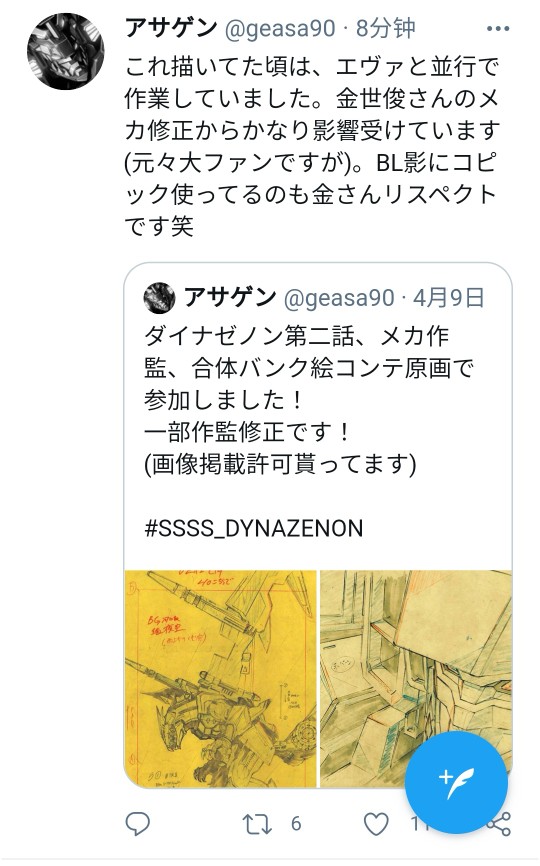Image resolution: width=540 pixels, height=866 pixels.
Task: Tap the reply speech bubble icon
Action: tap(137, 823)
